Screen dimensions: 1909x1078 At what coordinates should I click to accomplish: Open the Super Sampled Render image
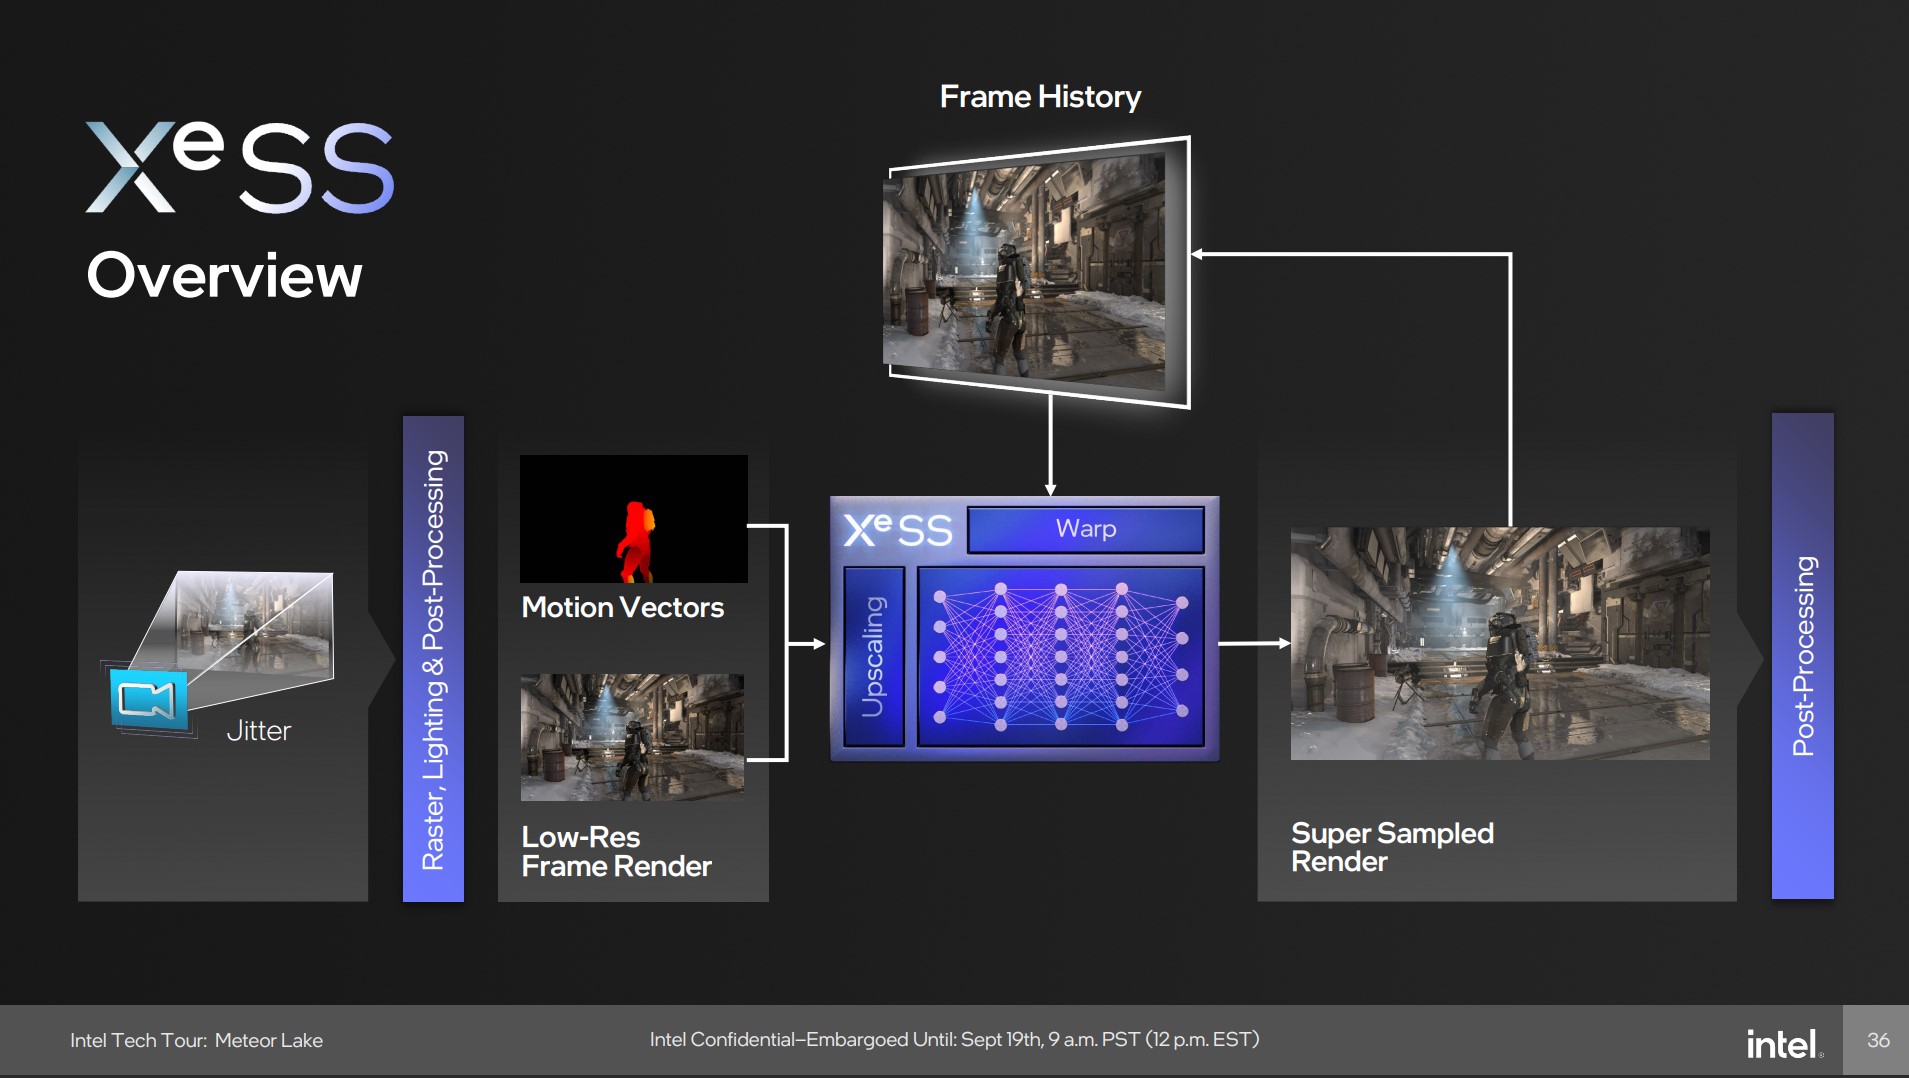click(1499, 643)
